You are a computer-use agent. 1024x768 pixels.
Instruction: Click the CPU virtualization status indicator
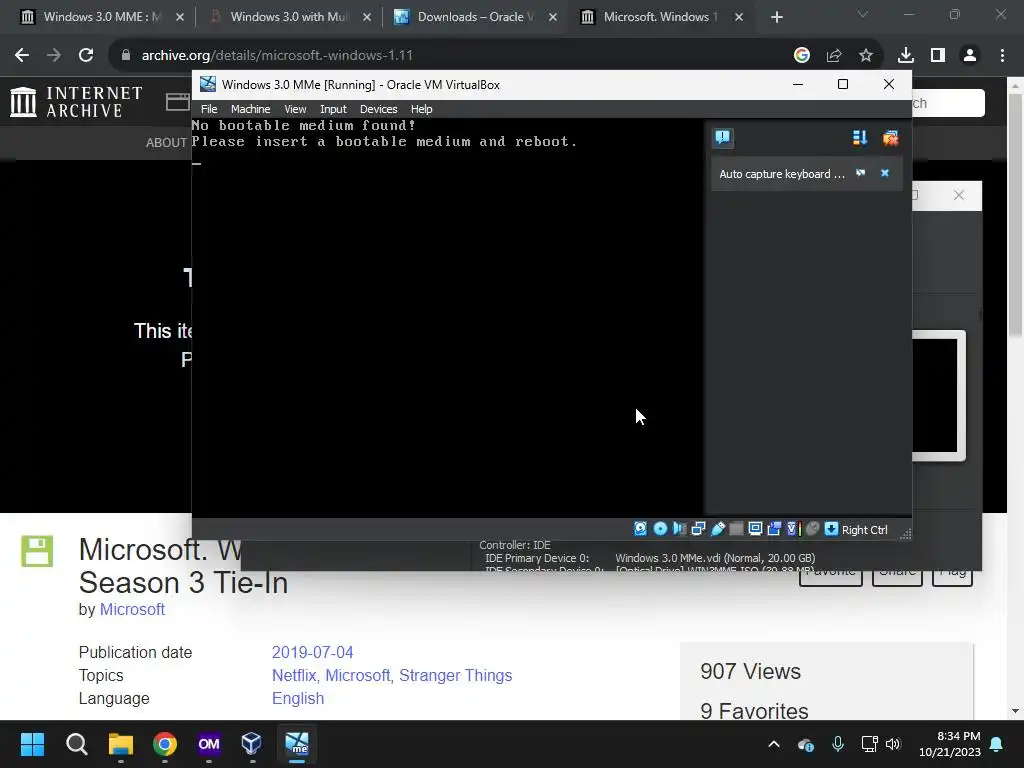pyautogui.click(x=793, y=529)
